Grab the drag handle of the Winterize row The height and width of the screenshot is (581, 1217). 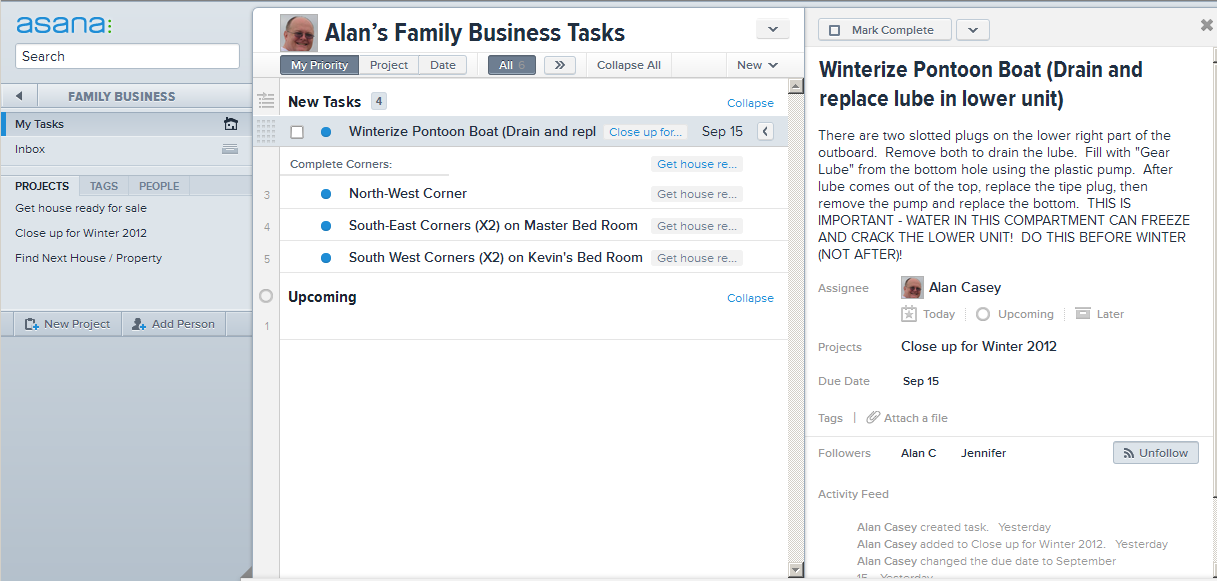coord(266,132)
